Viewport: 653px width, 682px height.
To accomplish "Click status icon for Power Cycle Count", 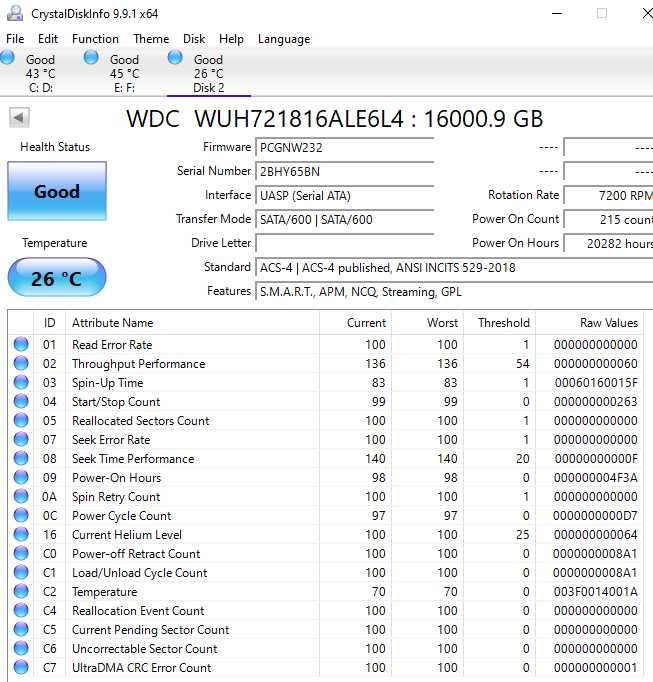I will click(21, 515).
